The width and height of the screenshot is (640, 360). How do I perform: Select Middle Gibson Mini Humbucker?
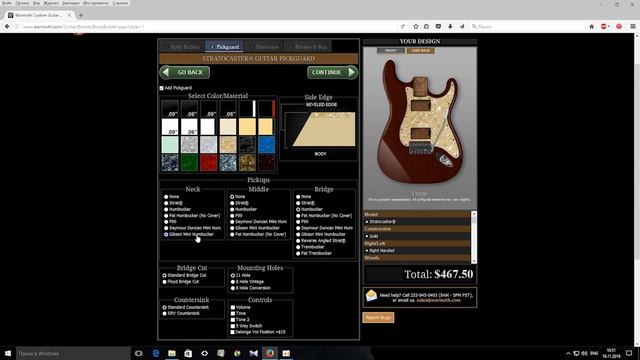pyautogui.click(x=232, y=228)
